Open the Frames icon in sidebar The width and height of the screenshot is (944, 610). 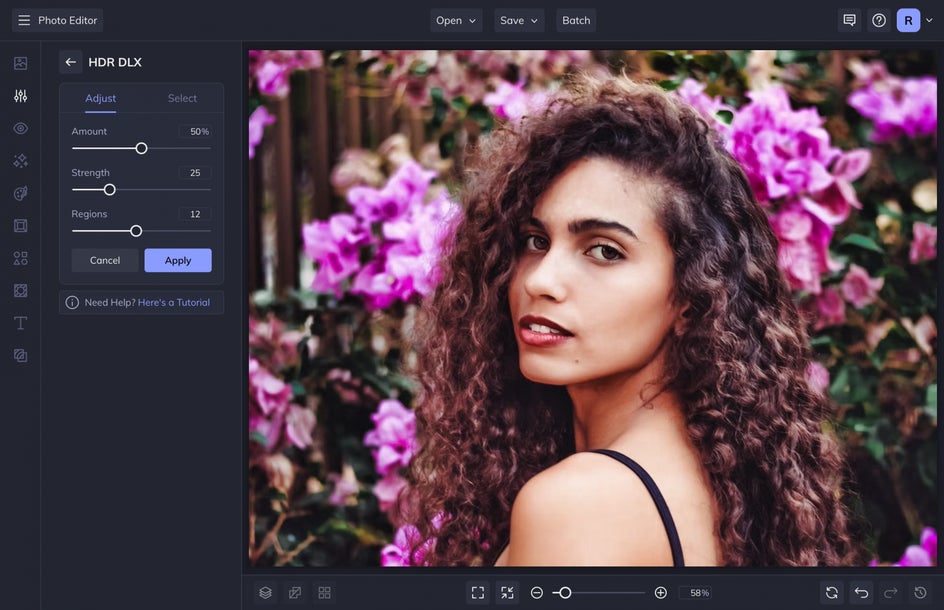point(20,226)
